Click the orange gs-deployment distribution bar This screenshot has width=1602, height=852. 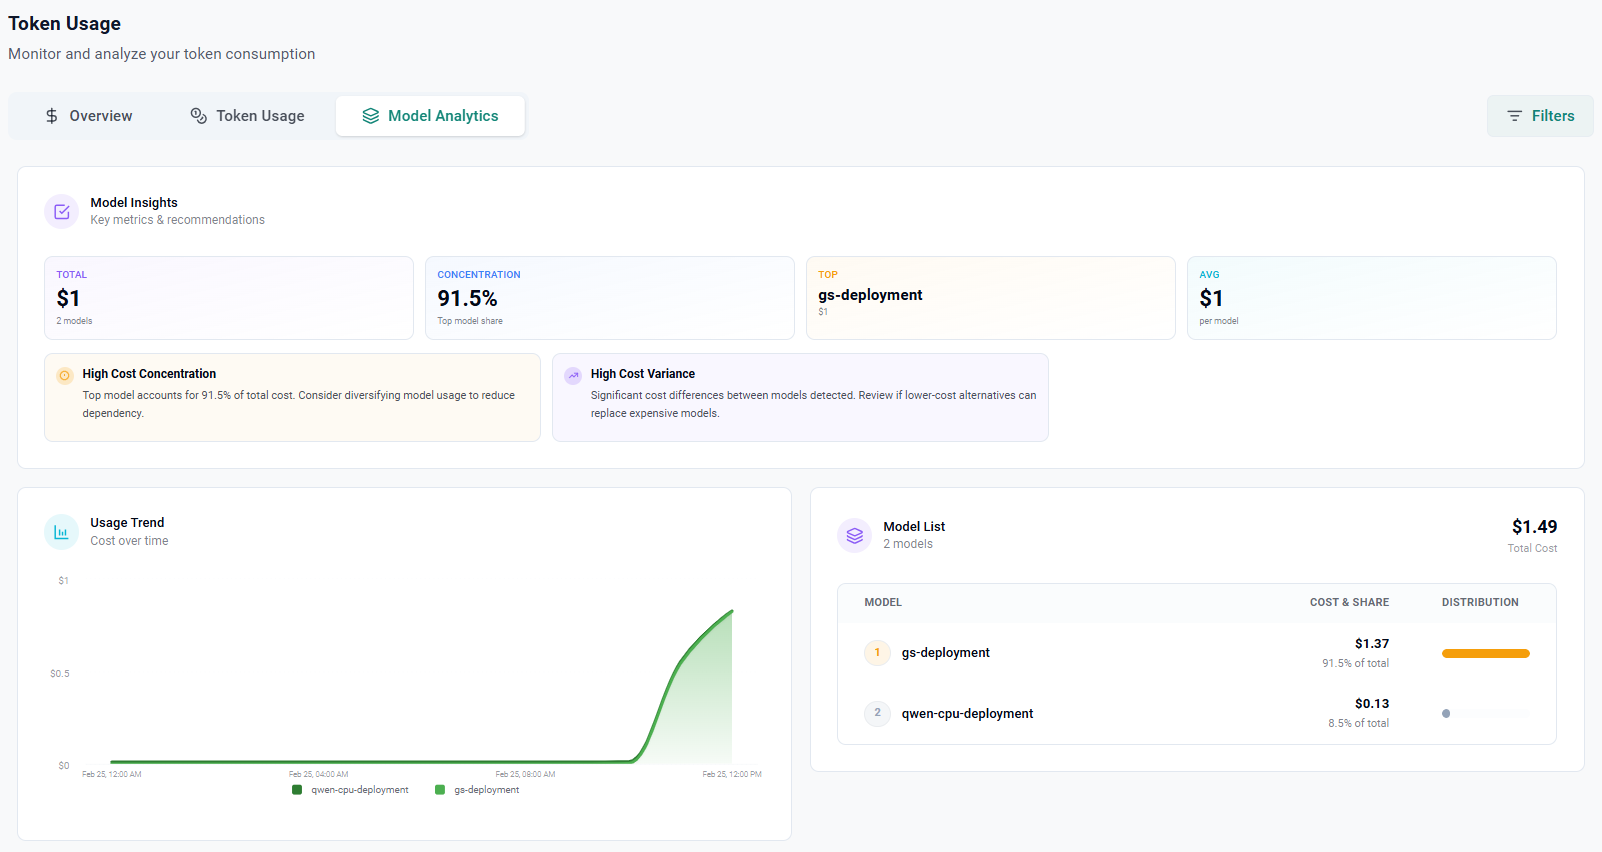[1485, 654]
